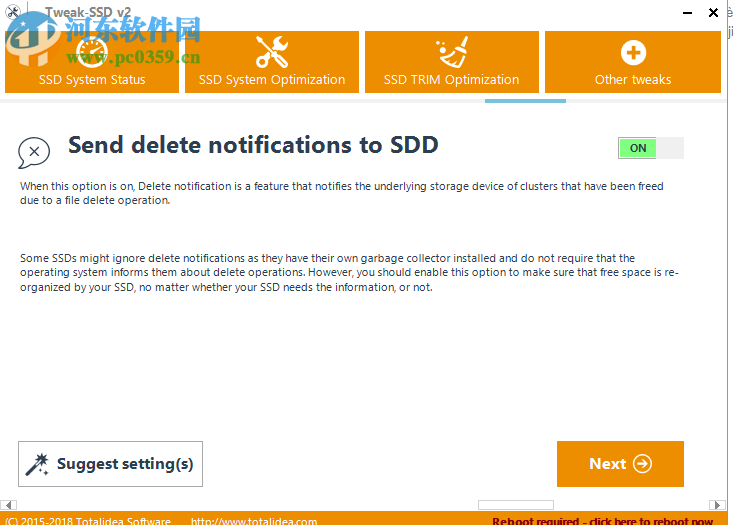This screenshot has height=525, width=733.
Task: Click the Next button
Action: point(620,464)
